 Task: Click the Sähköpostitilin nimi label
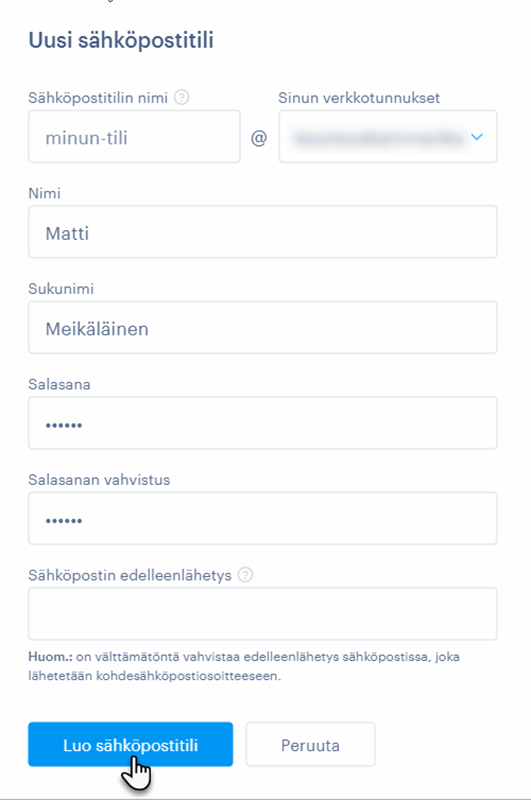click(98, 97)
